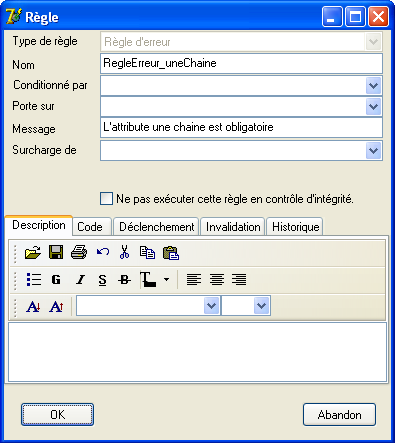Click the Print icon
Image resolution: width=395 pixels, height=443 pixels.
coord(79,252)
